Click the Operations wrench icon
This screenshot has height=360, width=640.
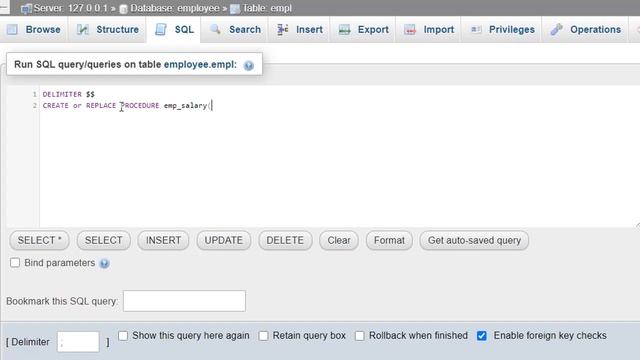click(x=556, y=29)
